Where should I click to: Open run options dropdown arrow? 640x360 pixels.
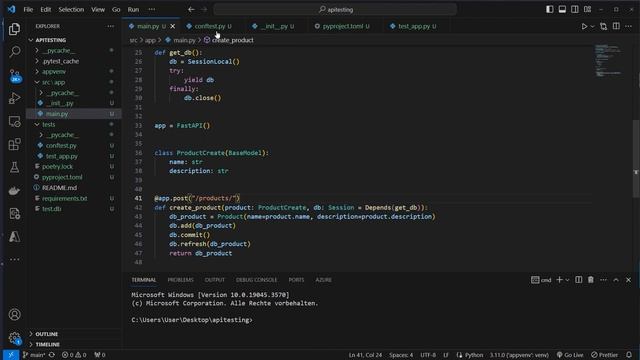593,26
